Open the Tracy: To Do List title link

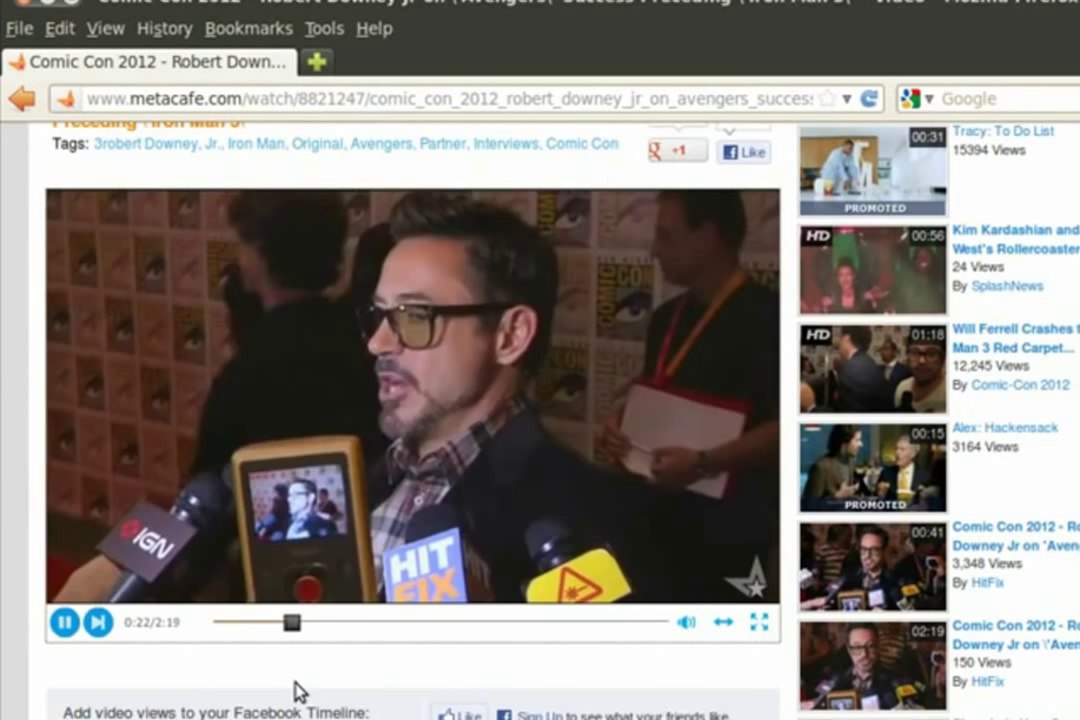click(x=1003, y=131)
